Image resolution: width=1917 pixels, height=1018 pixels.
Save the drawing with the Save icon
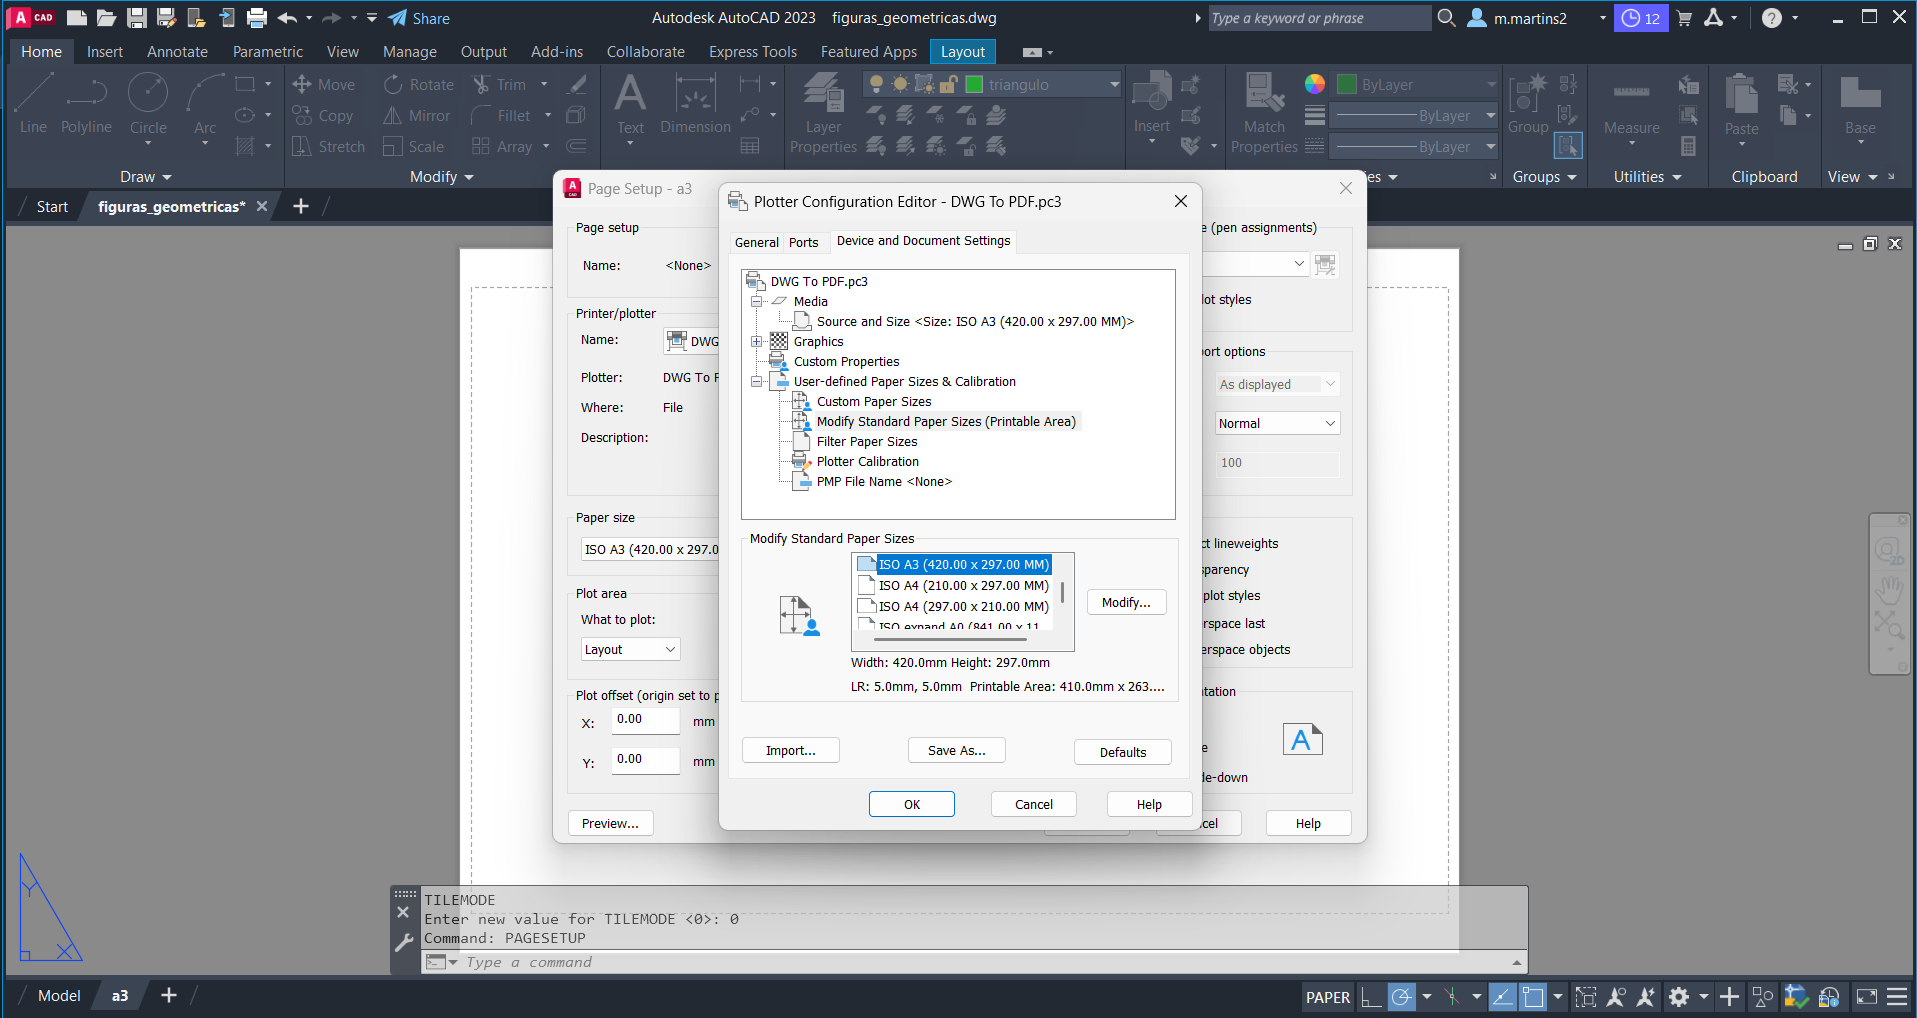(137, 18)
